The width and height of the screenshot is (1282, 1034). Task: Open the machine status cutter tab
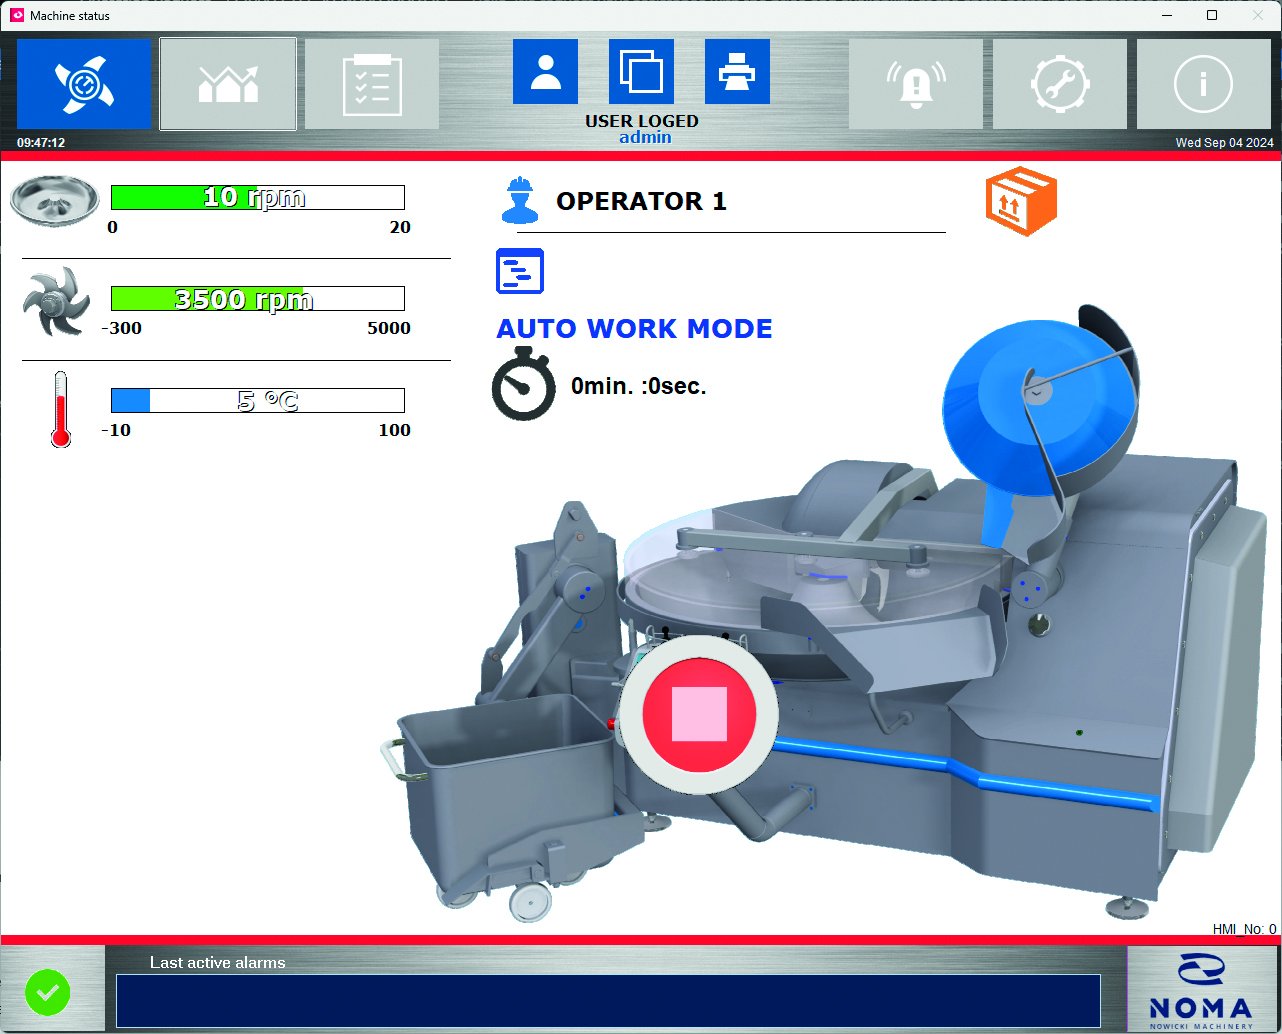point(84,85)
